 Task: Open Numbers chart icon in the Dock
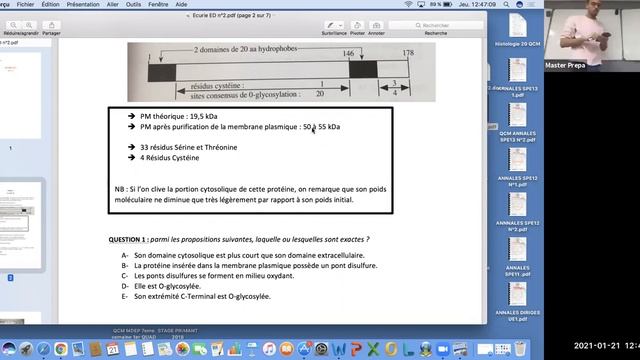tap(235, 349)
